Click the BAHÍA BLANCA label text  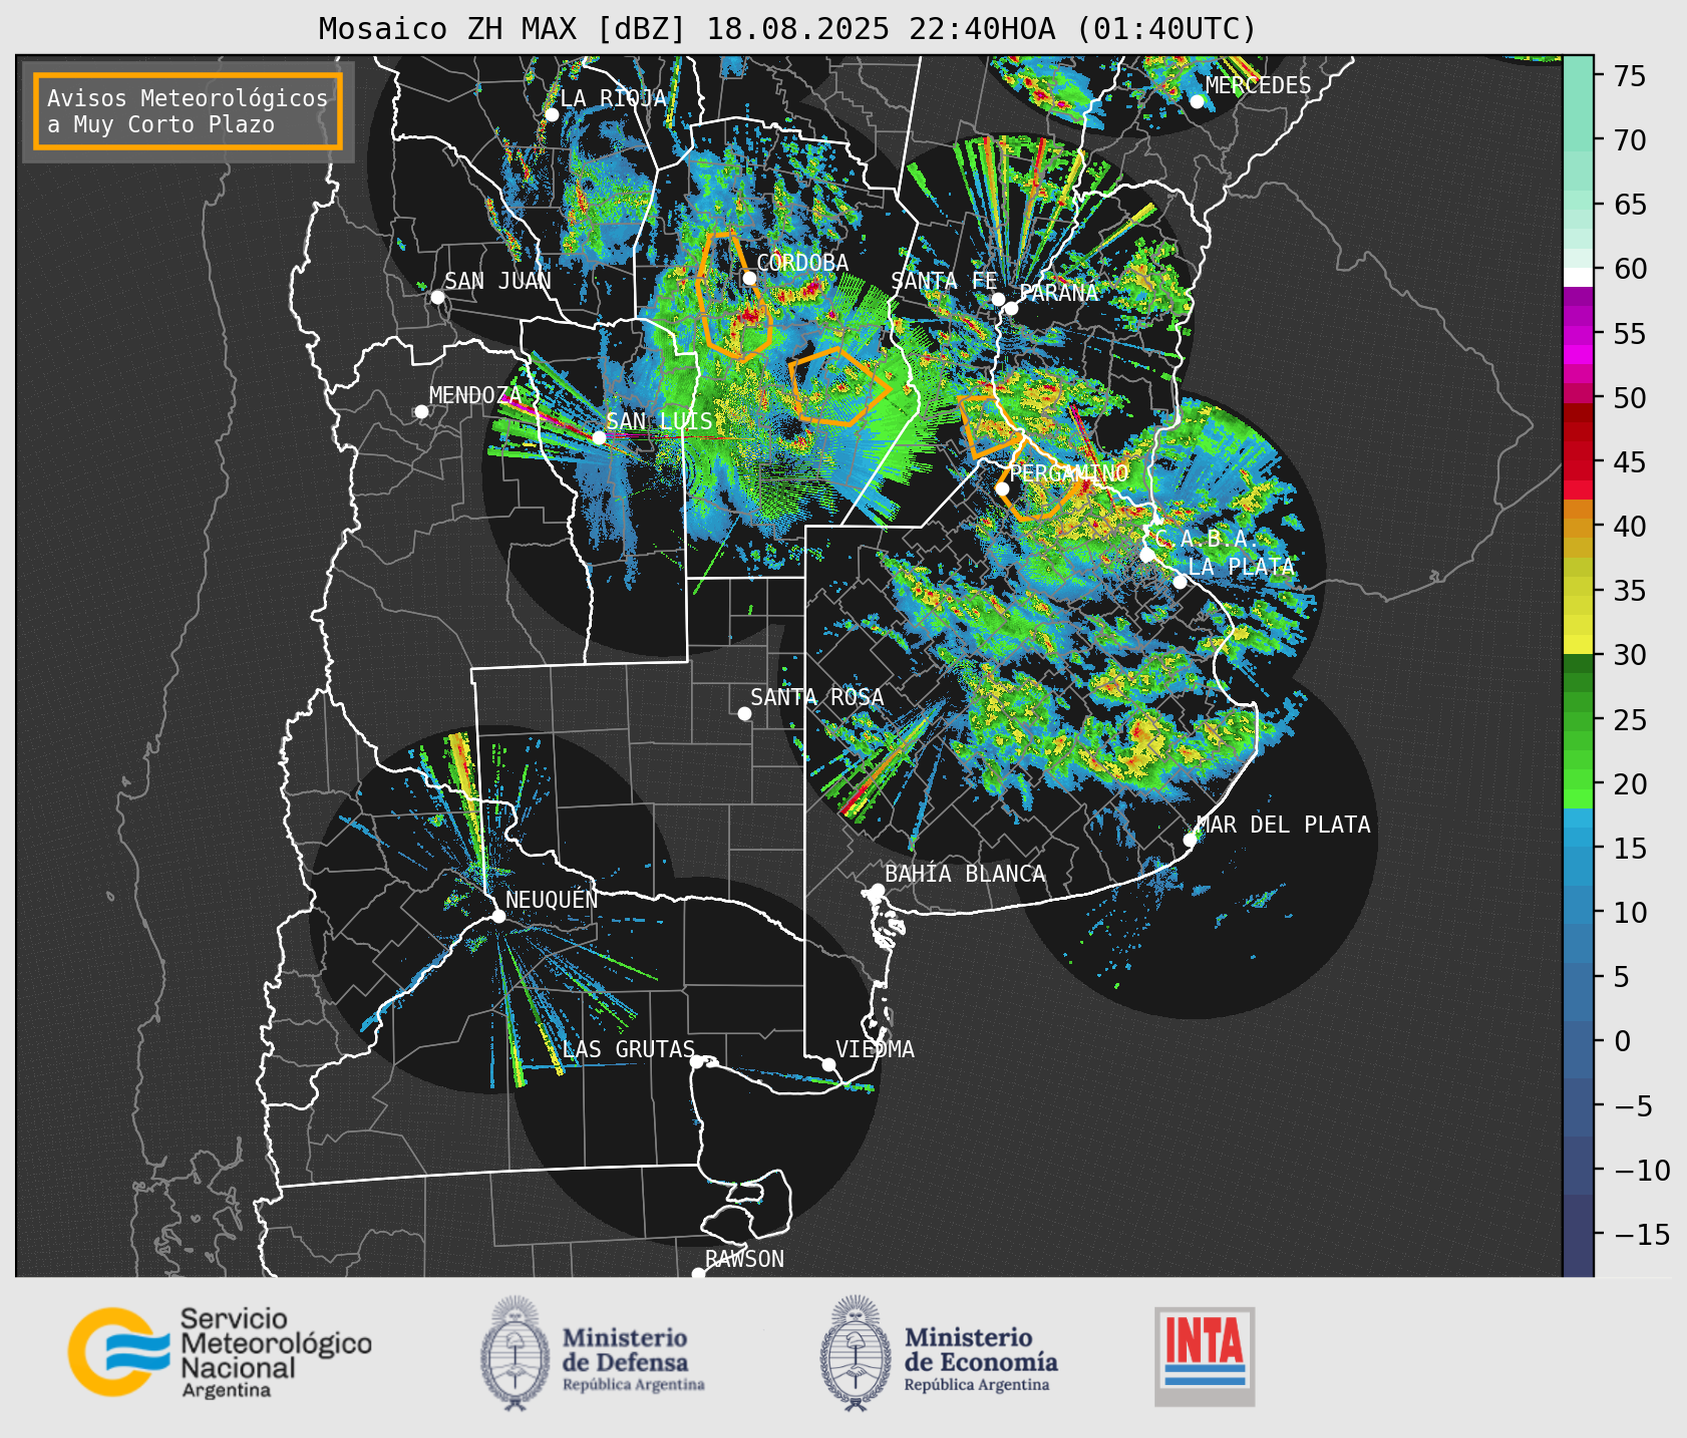pyautogui.click(x=965, y=874)
